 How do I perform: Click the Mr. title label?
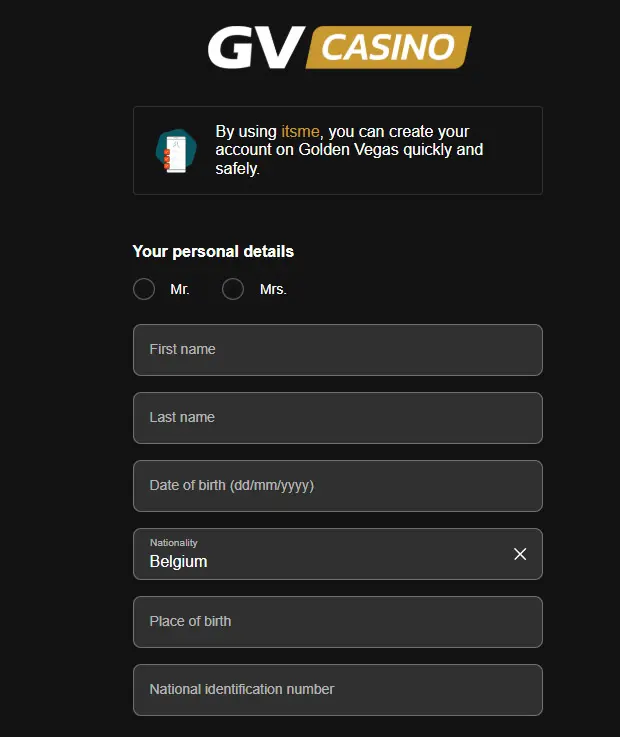180,289
